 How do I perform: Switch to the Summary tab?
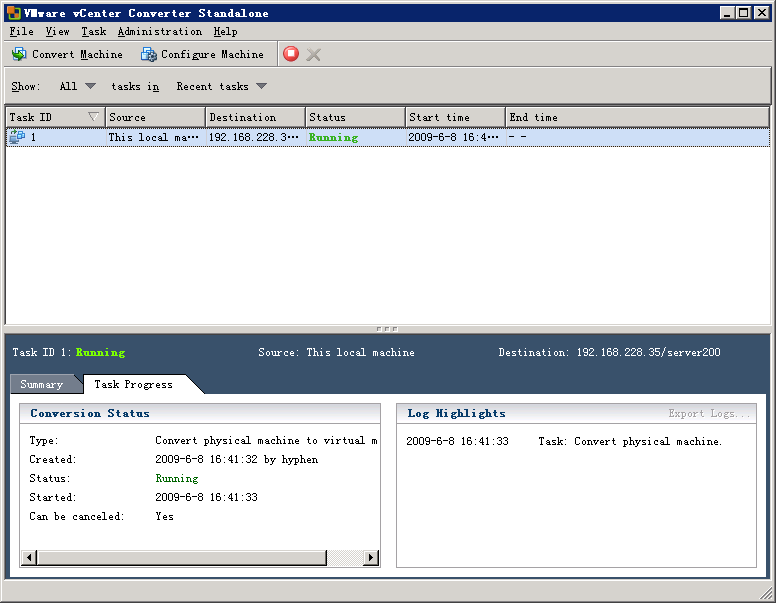point(42,384)
